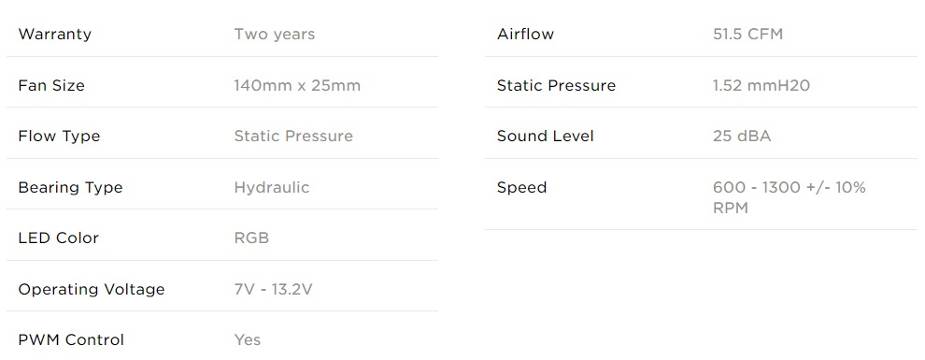Select the 140mm x 25mm value
The height and width of the screenshot is (360, 925).
click(x=297, y=86)
